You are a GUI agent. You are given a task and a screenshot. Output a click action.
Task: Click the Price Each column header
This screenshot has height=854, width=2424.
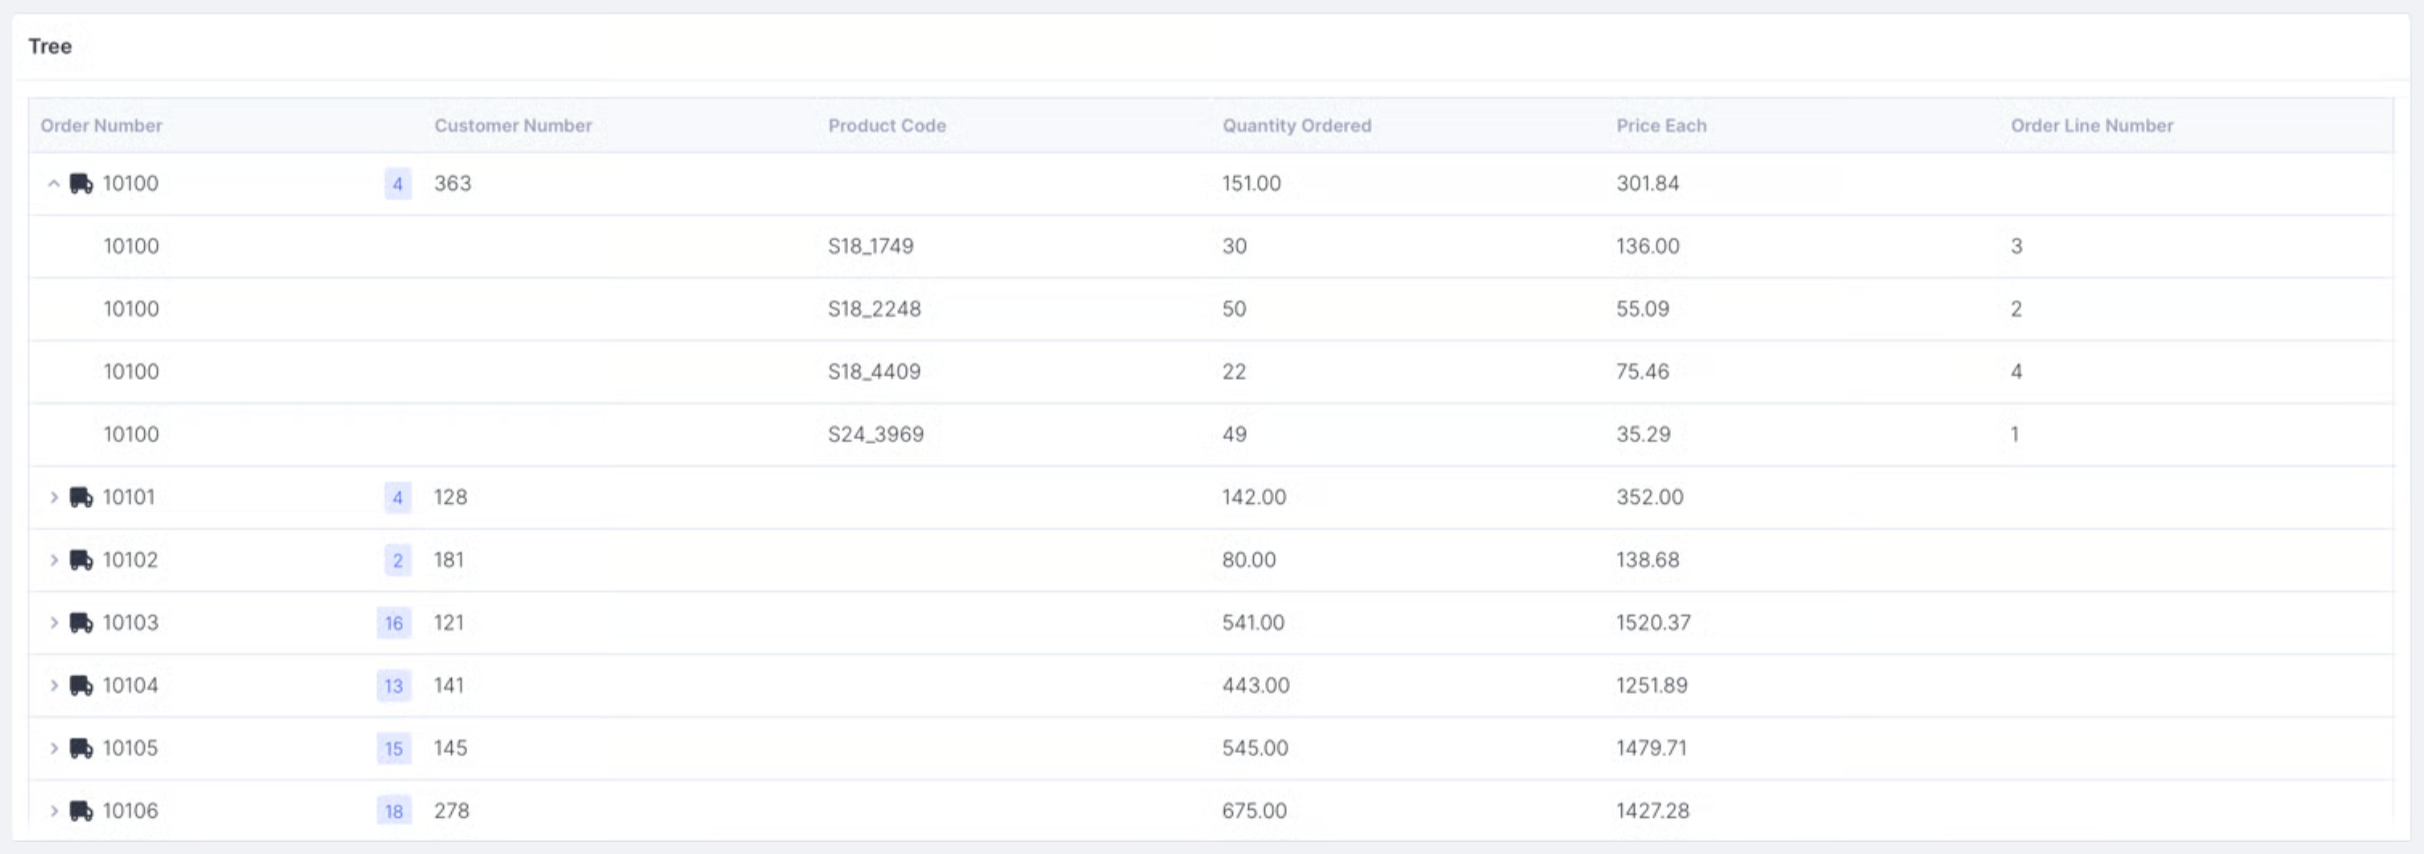[1661, 126]
